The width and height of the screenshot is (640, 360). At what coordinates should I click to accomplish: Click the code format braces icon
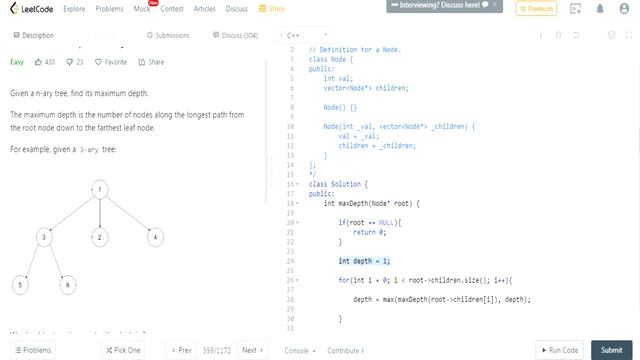pyautogui.click(x=558, y=36)
